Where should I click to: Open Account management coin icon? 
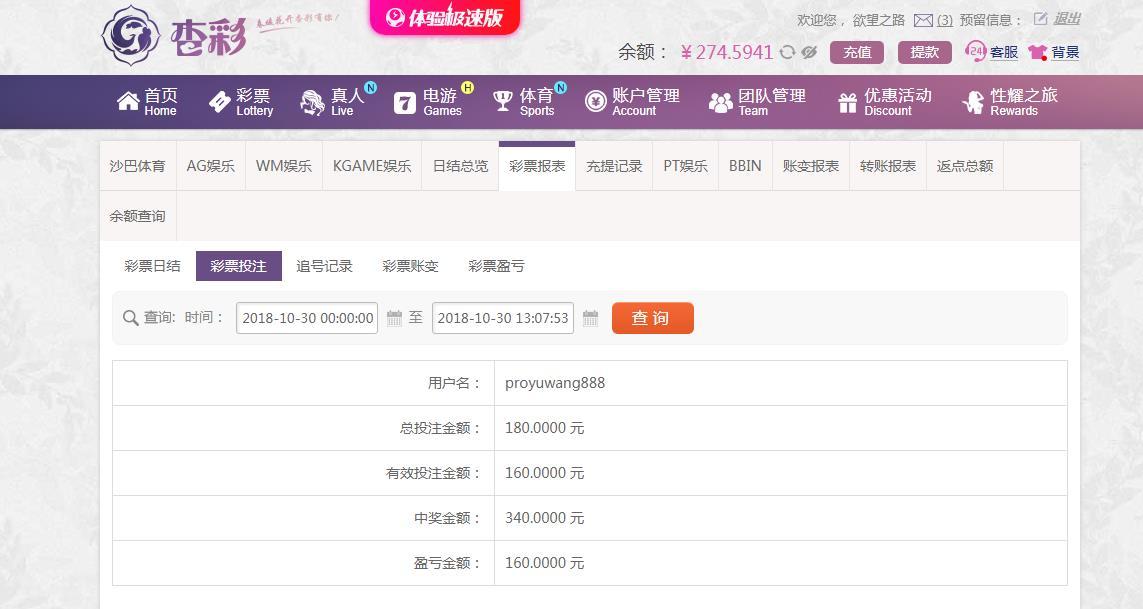pos(596,101)
